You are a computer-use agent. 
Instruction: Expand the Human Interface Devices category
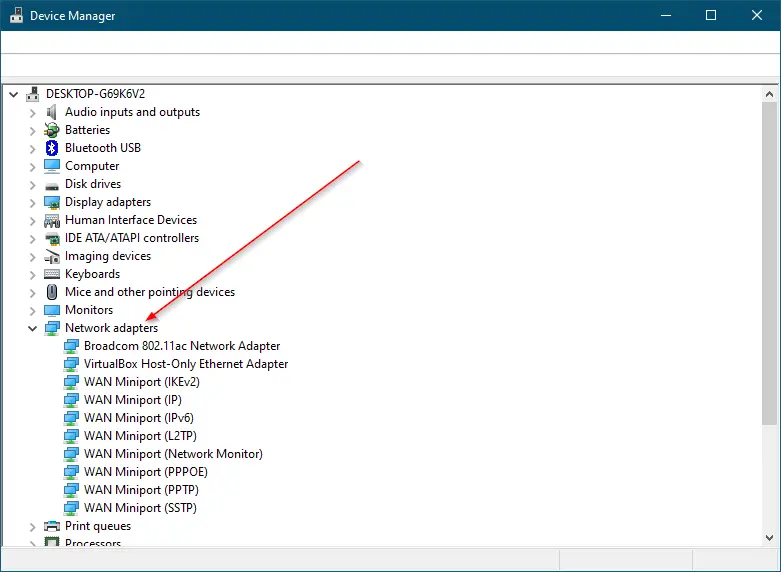point(33,221)
